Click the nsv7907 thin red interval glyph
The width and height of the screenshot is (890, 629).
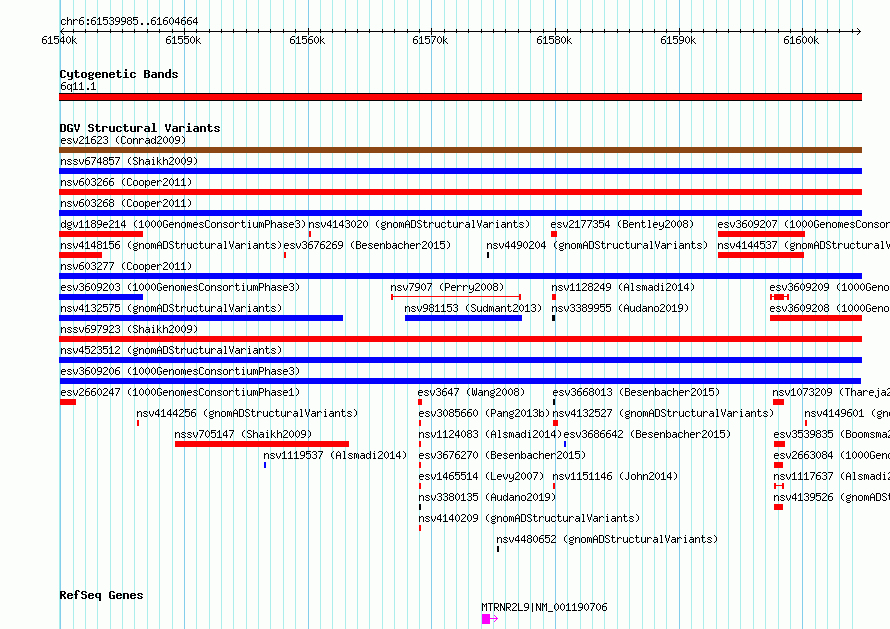[456, 297]
